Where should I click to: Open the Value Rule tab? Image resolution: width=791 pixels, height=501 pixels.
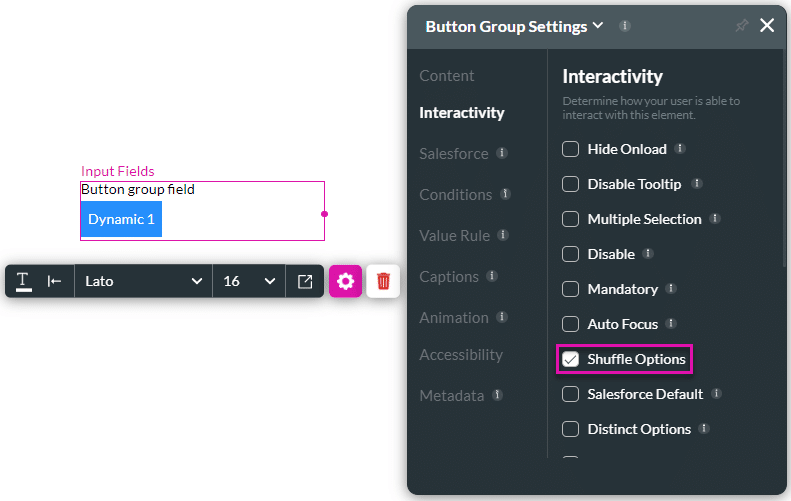[x=455, y=235]
